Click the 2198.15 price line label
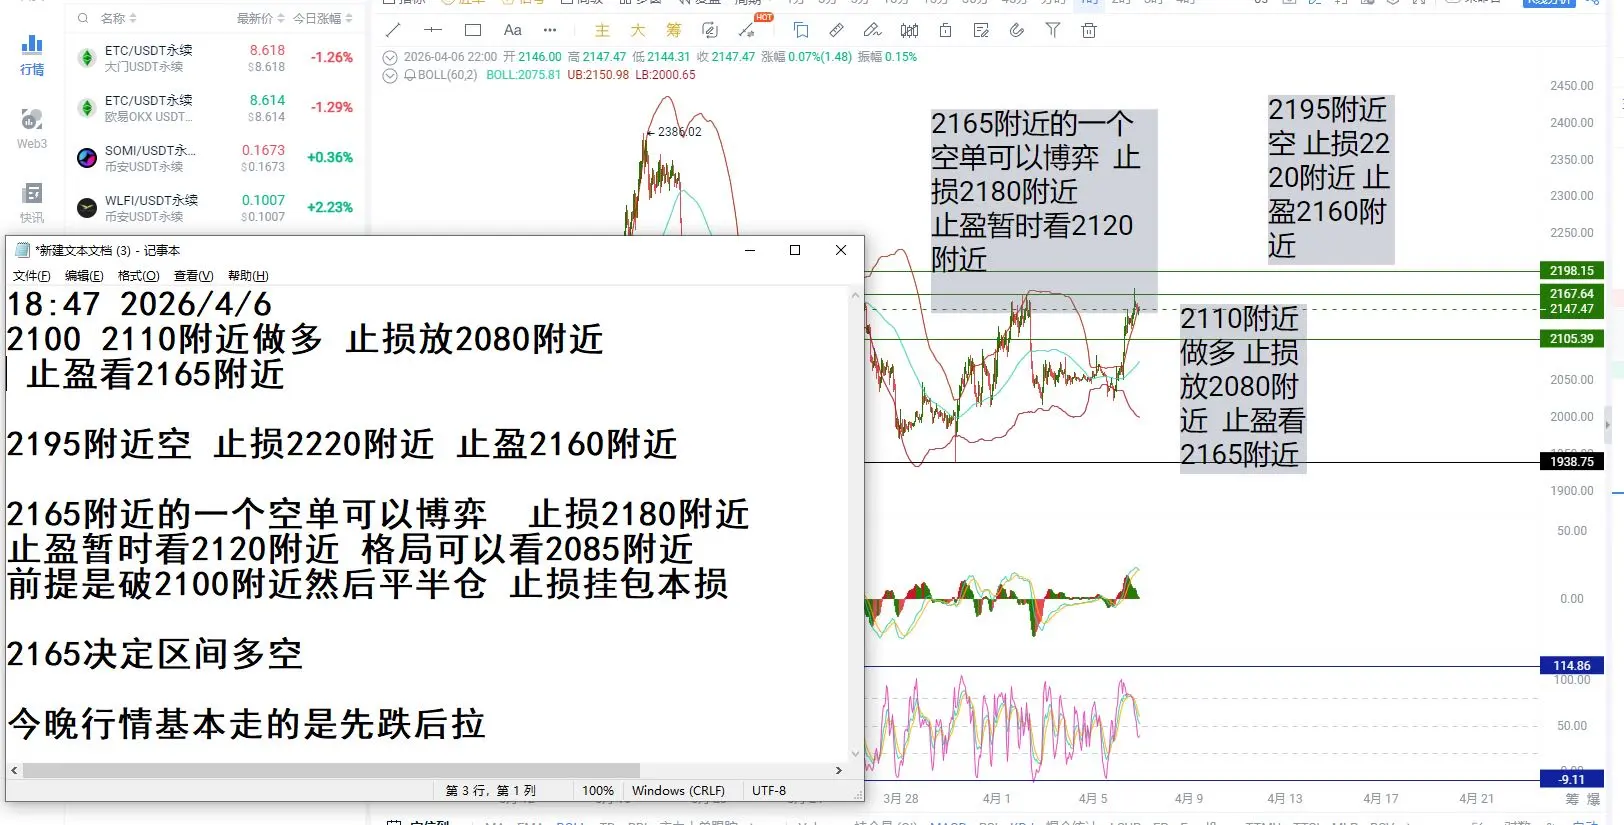Image resolution: width=1624 pixels, height=825 pixels. [x=1571, y=271]
